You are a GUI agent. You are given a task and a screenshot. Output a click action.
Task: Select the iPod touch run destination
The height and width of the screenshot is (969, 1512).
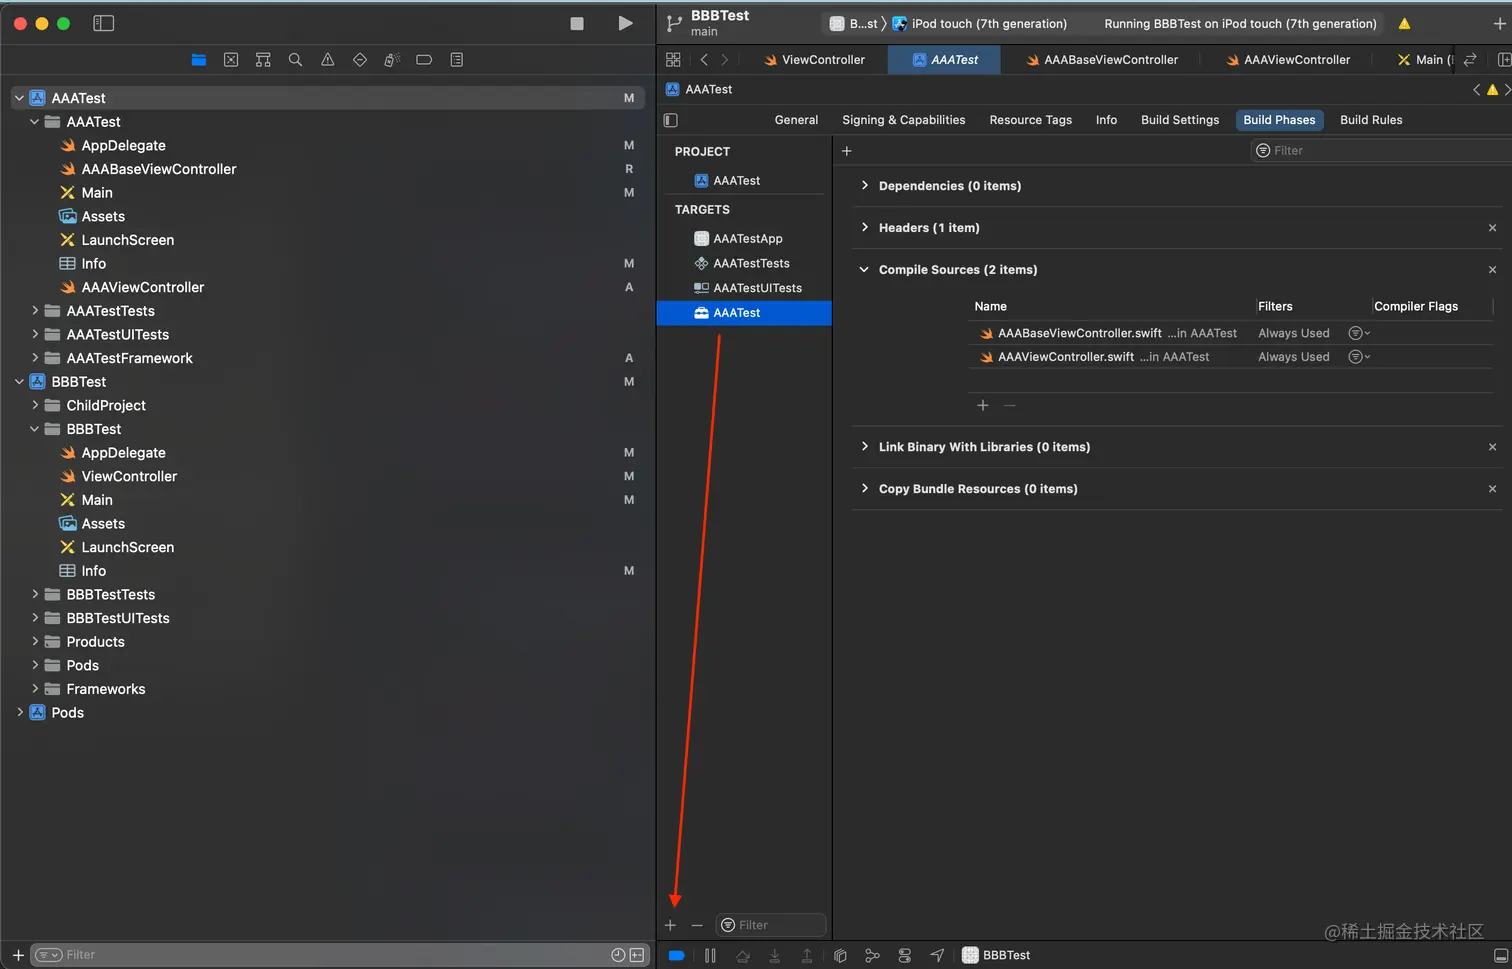[x=980, y=24]
